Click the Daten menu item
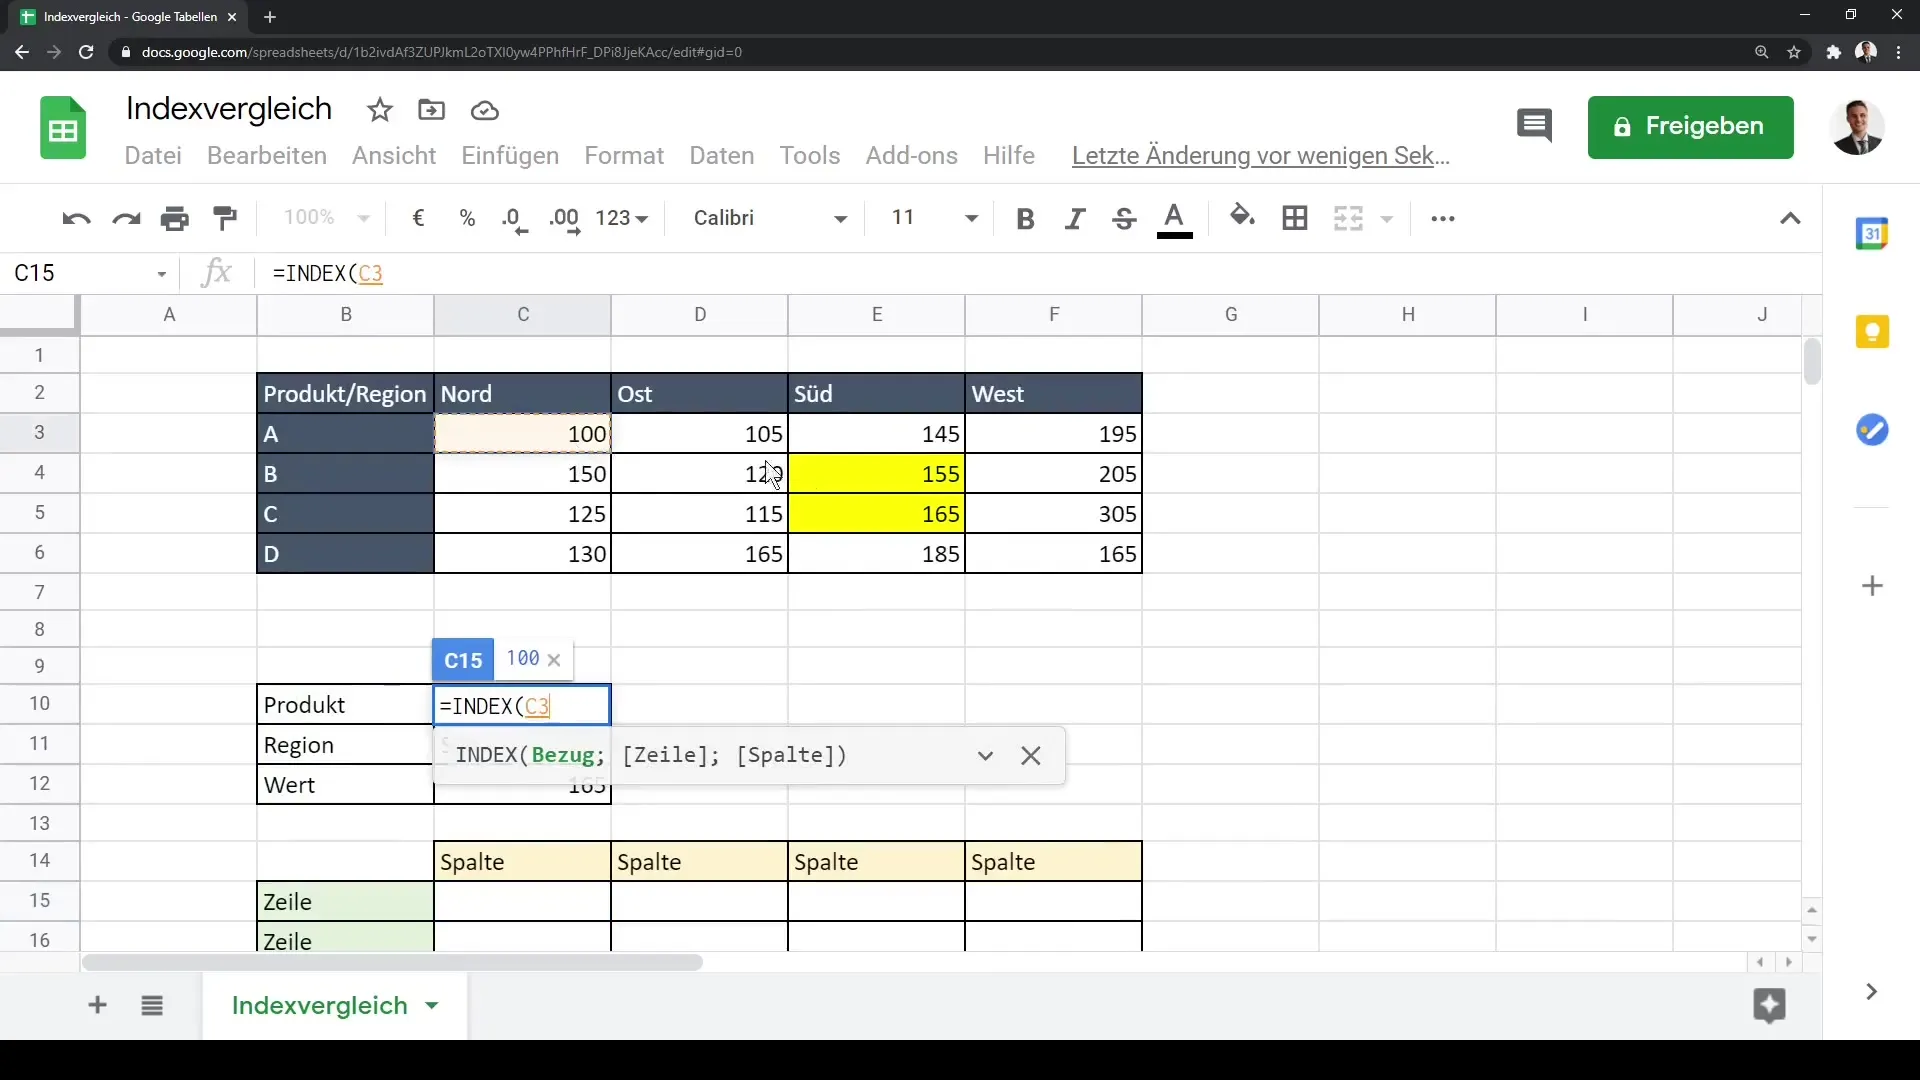 pyautogui.click(x=721, y=156)
